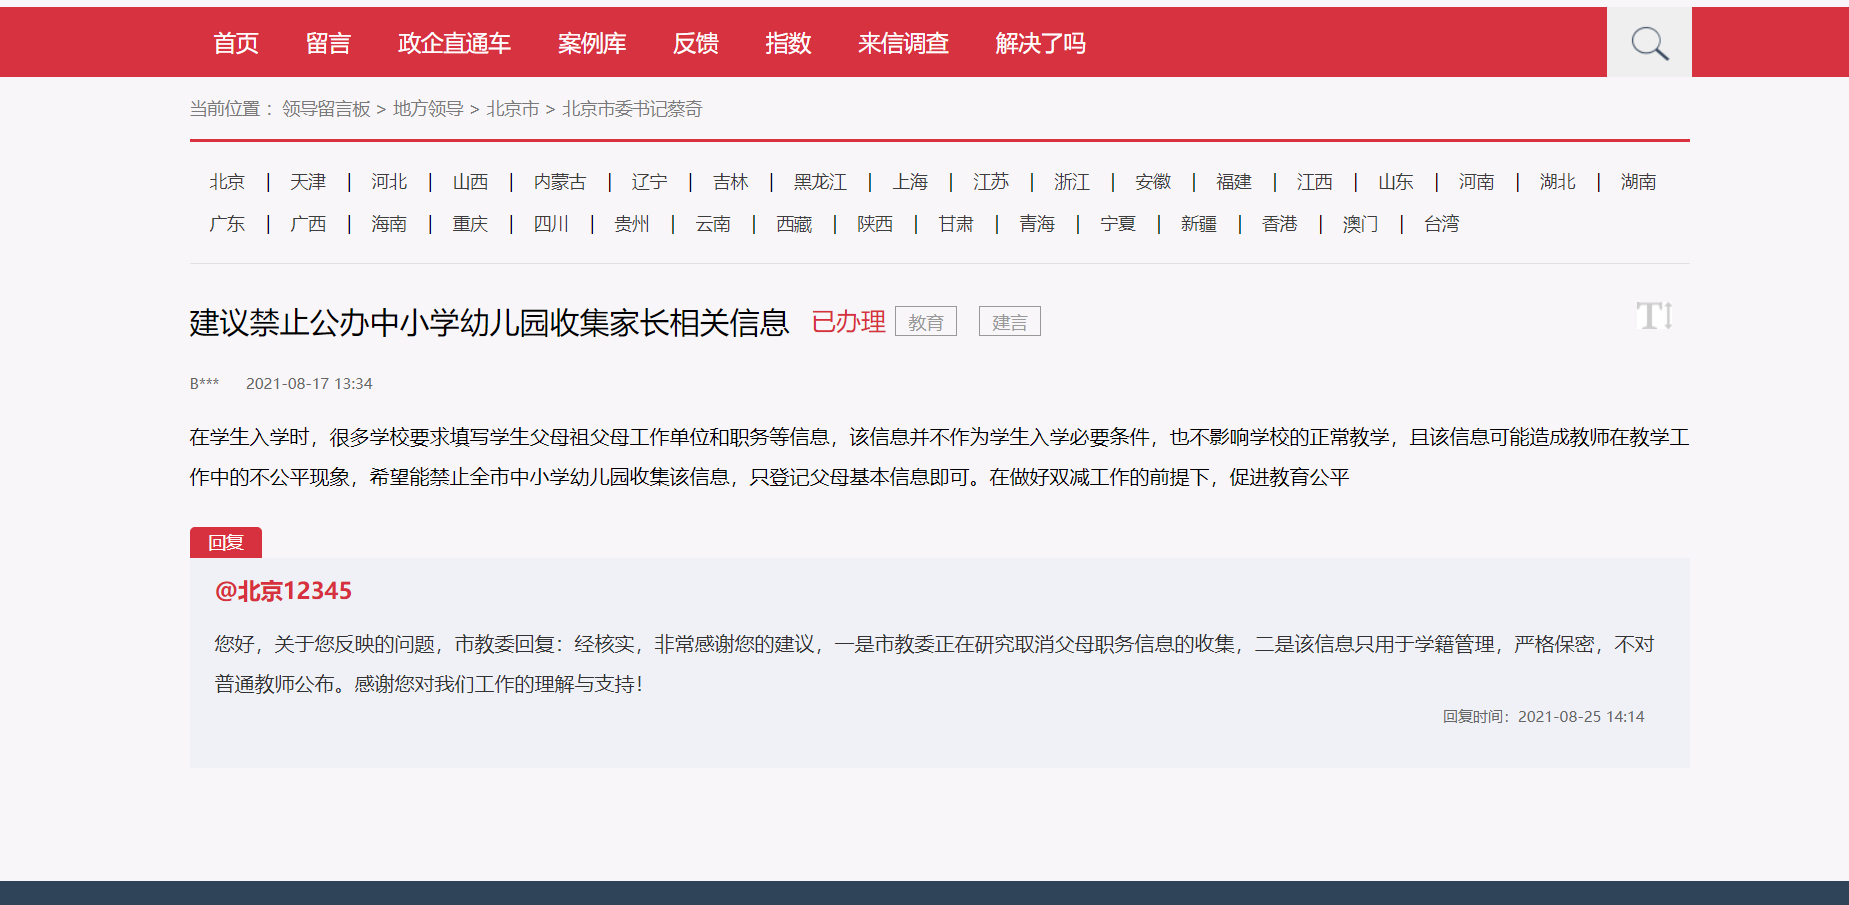
Task: Select the 回复 tab label
Action: click(226, 542)
